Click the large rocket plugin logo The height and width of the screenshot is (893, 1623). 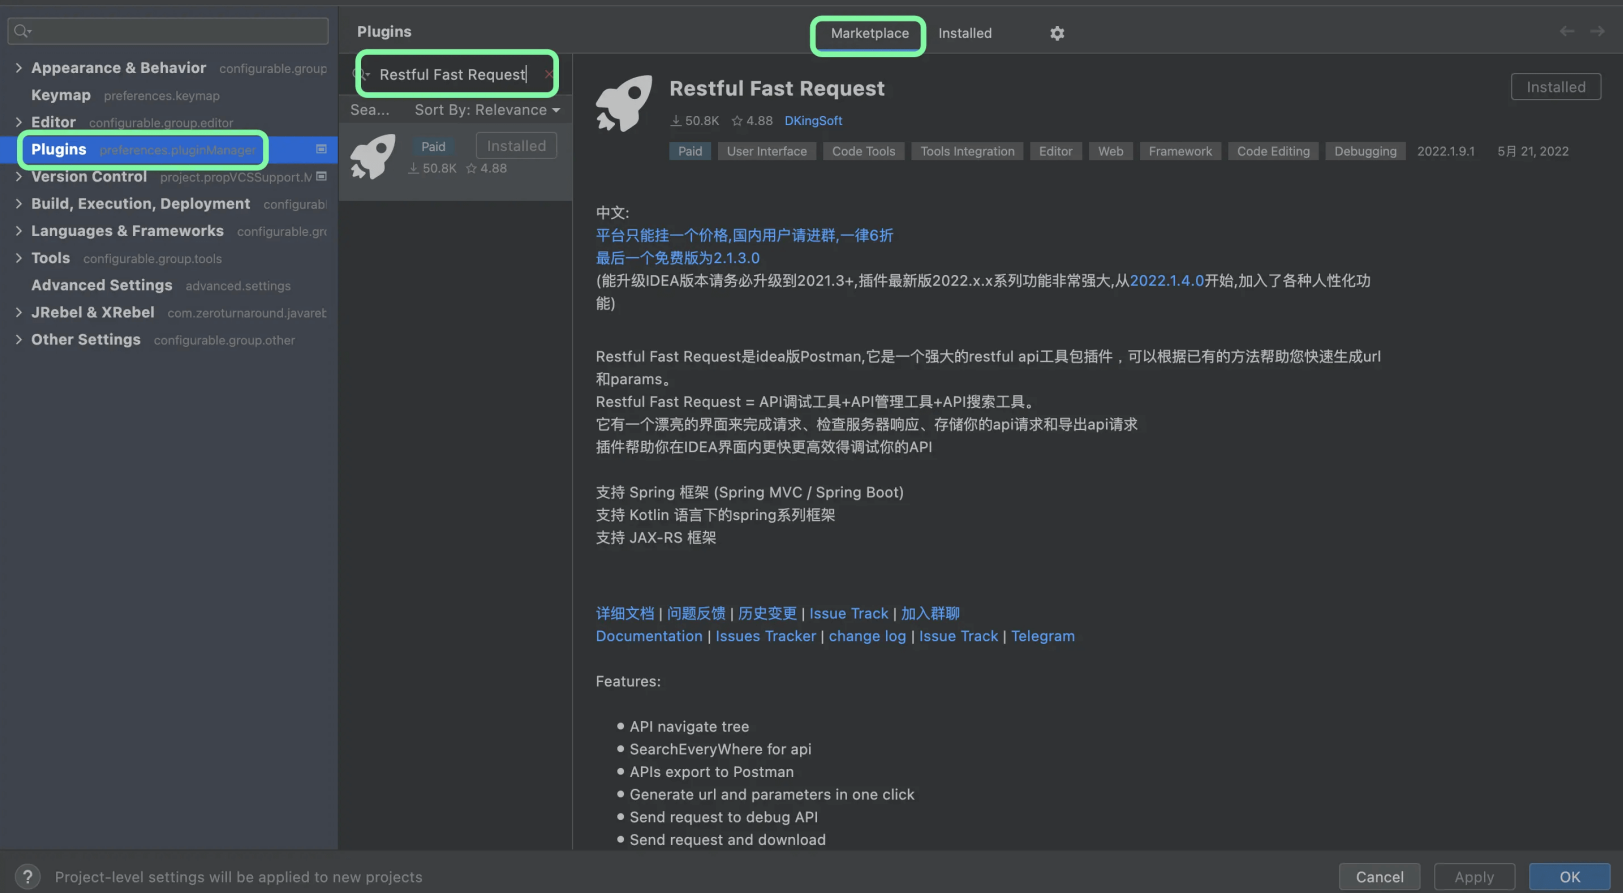coord(624,104)
